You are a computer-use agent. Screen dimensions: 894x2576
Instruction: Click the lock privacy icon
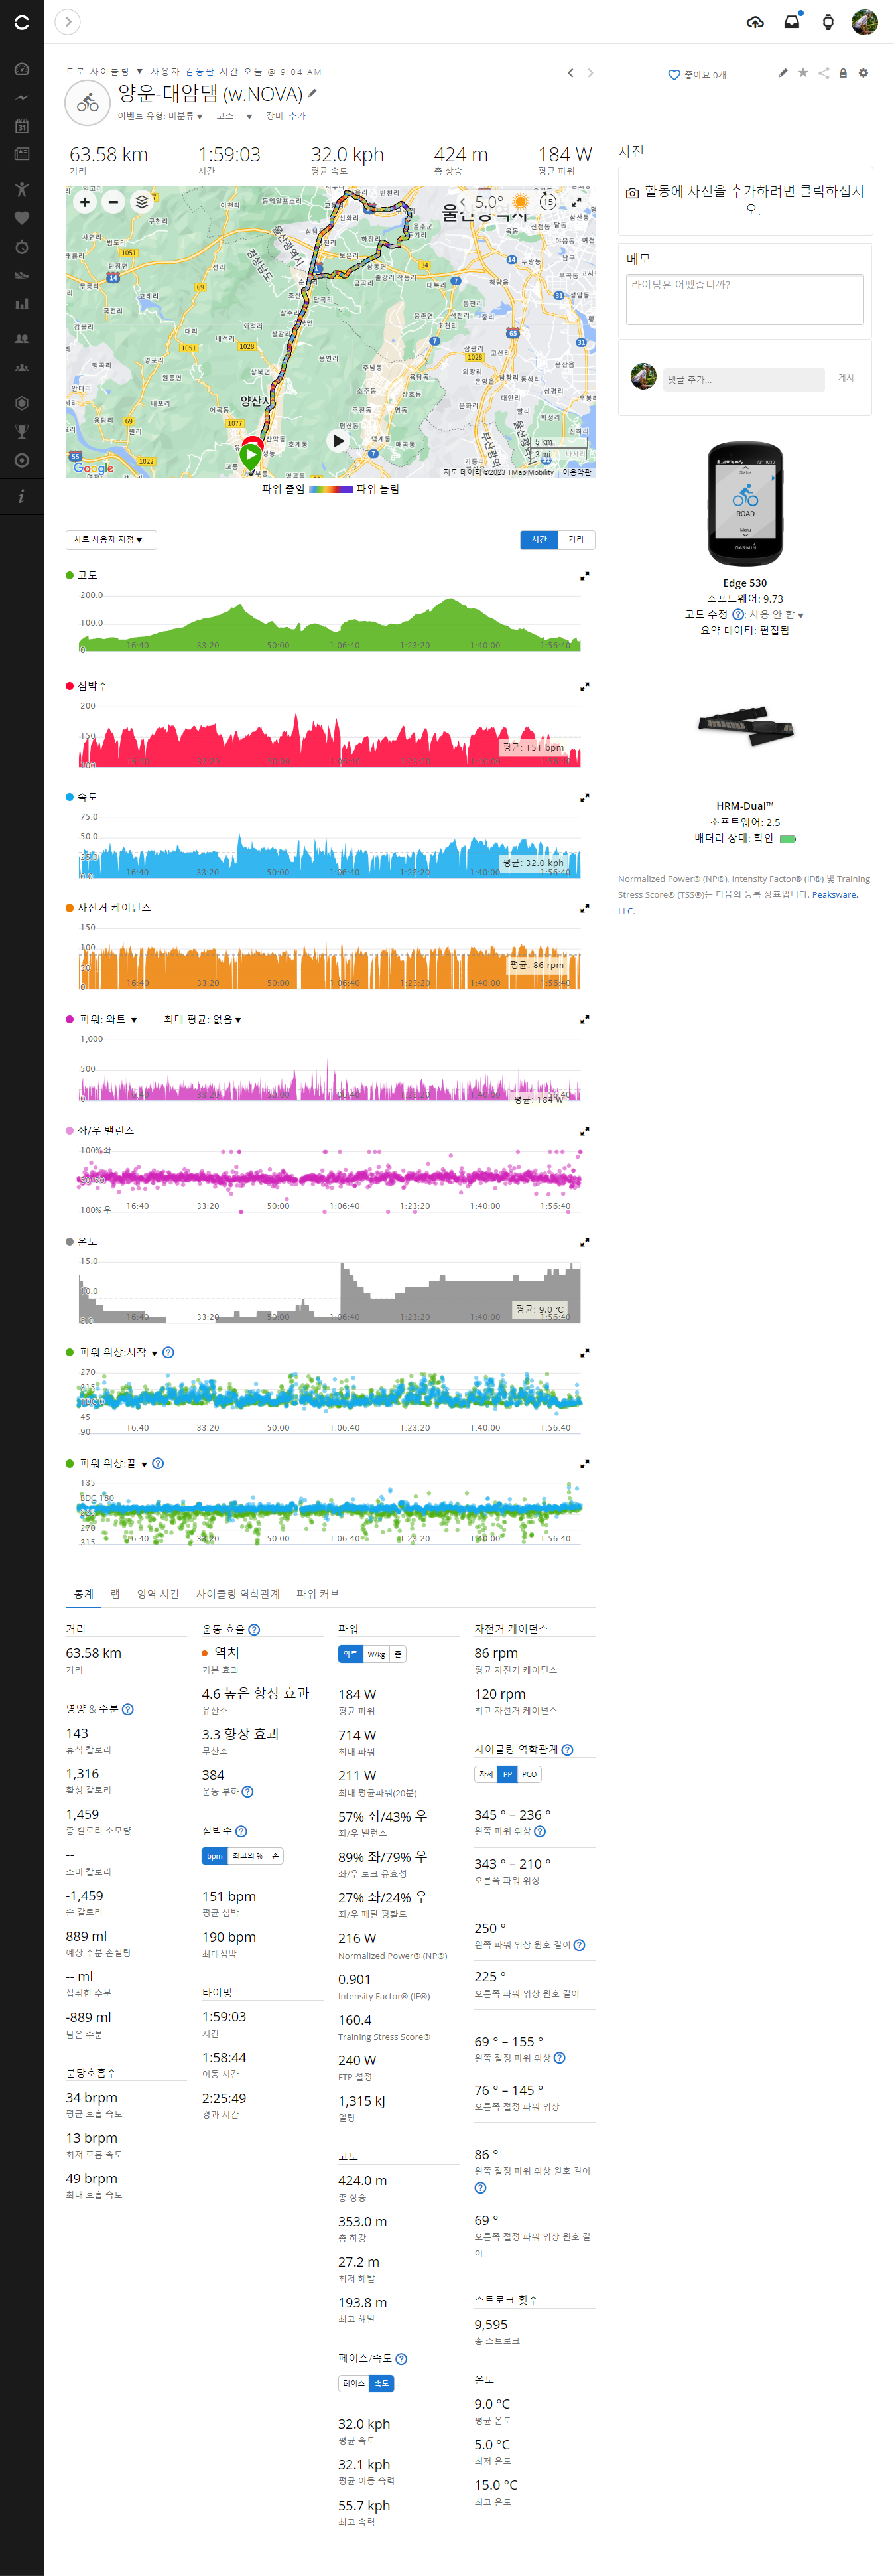pos(843,73)
